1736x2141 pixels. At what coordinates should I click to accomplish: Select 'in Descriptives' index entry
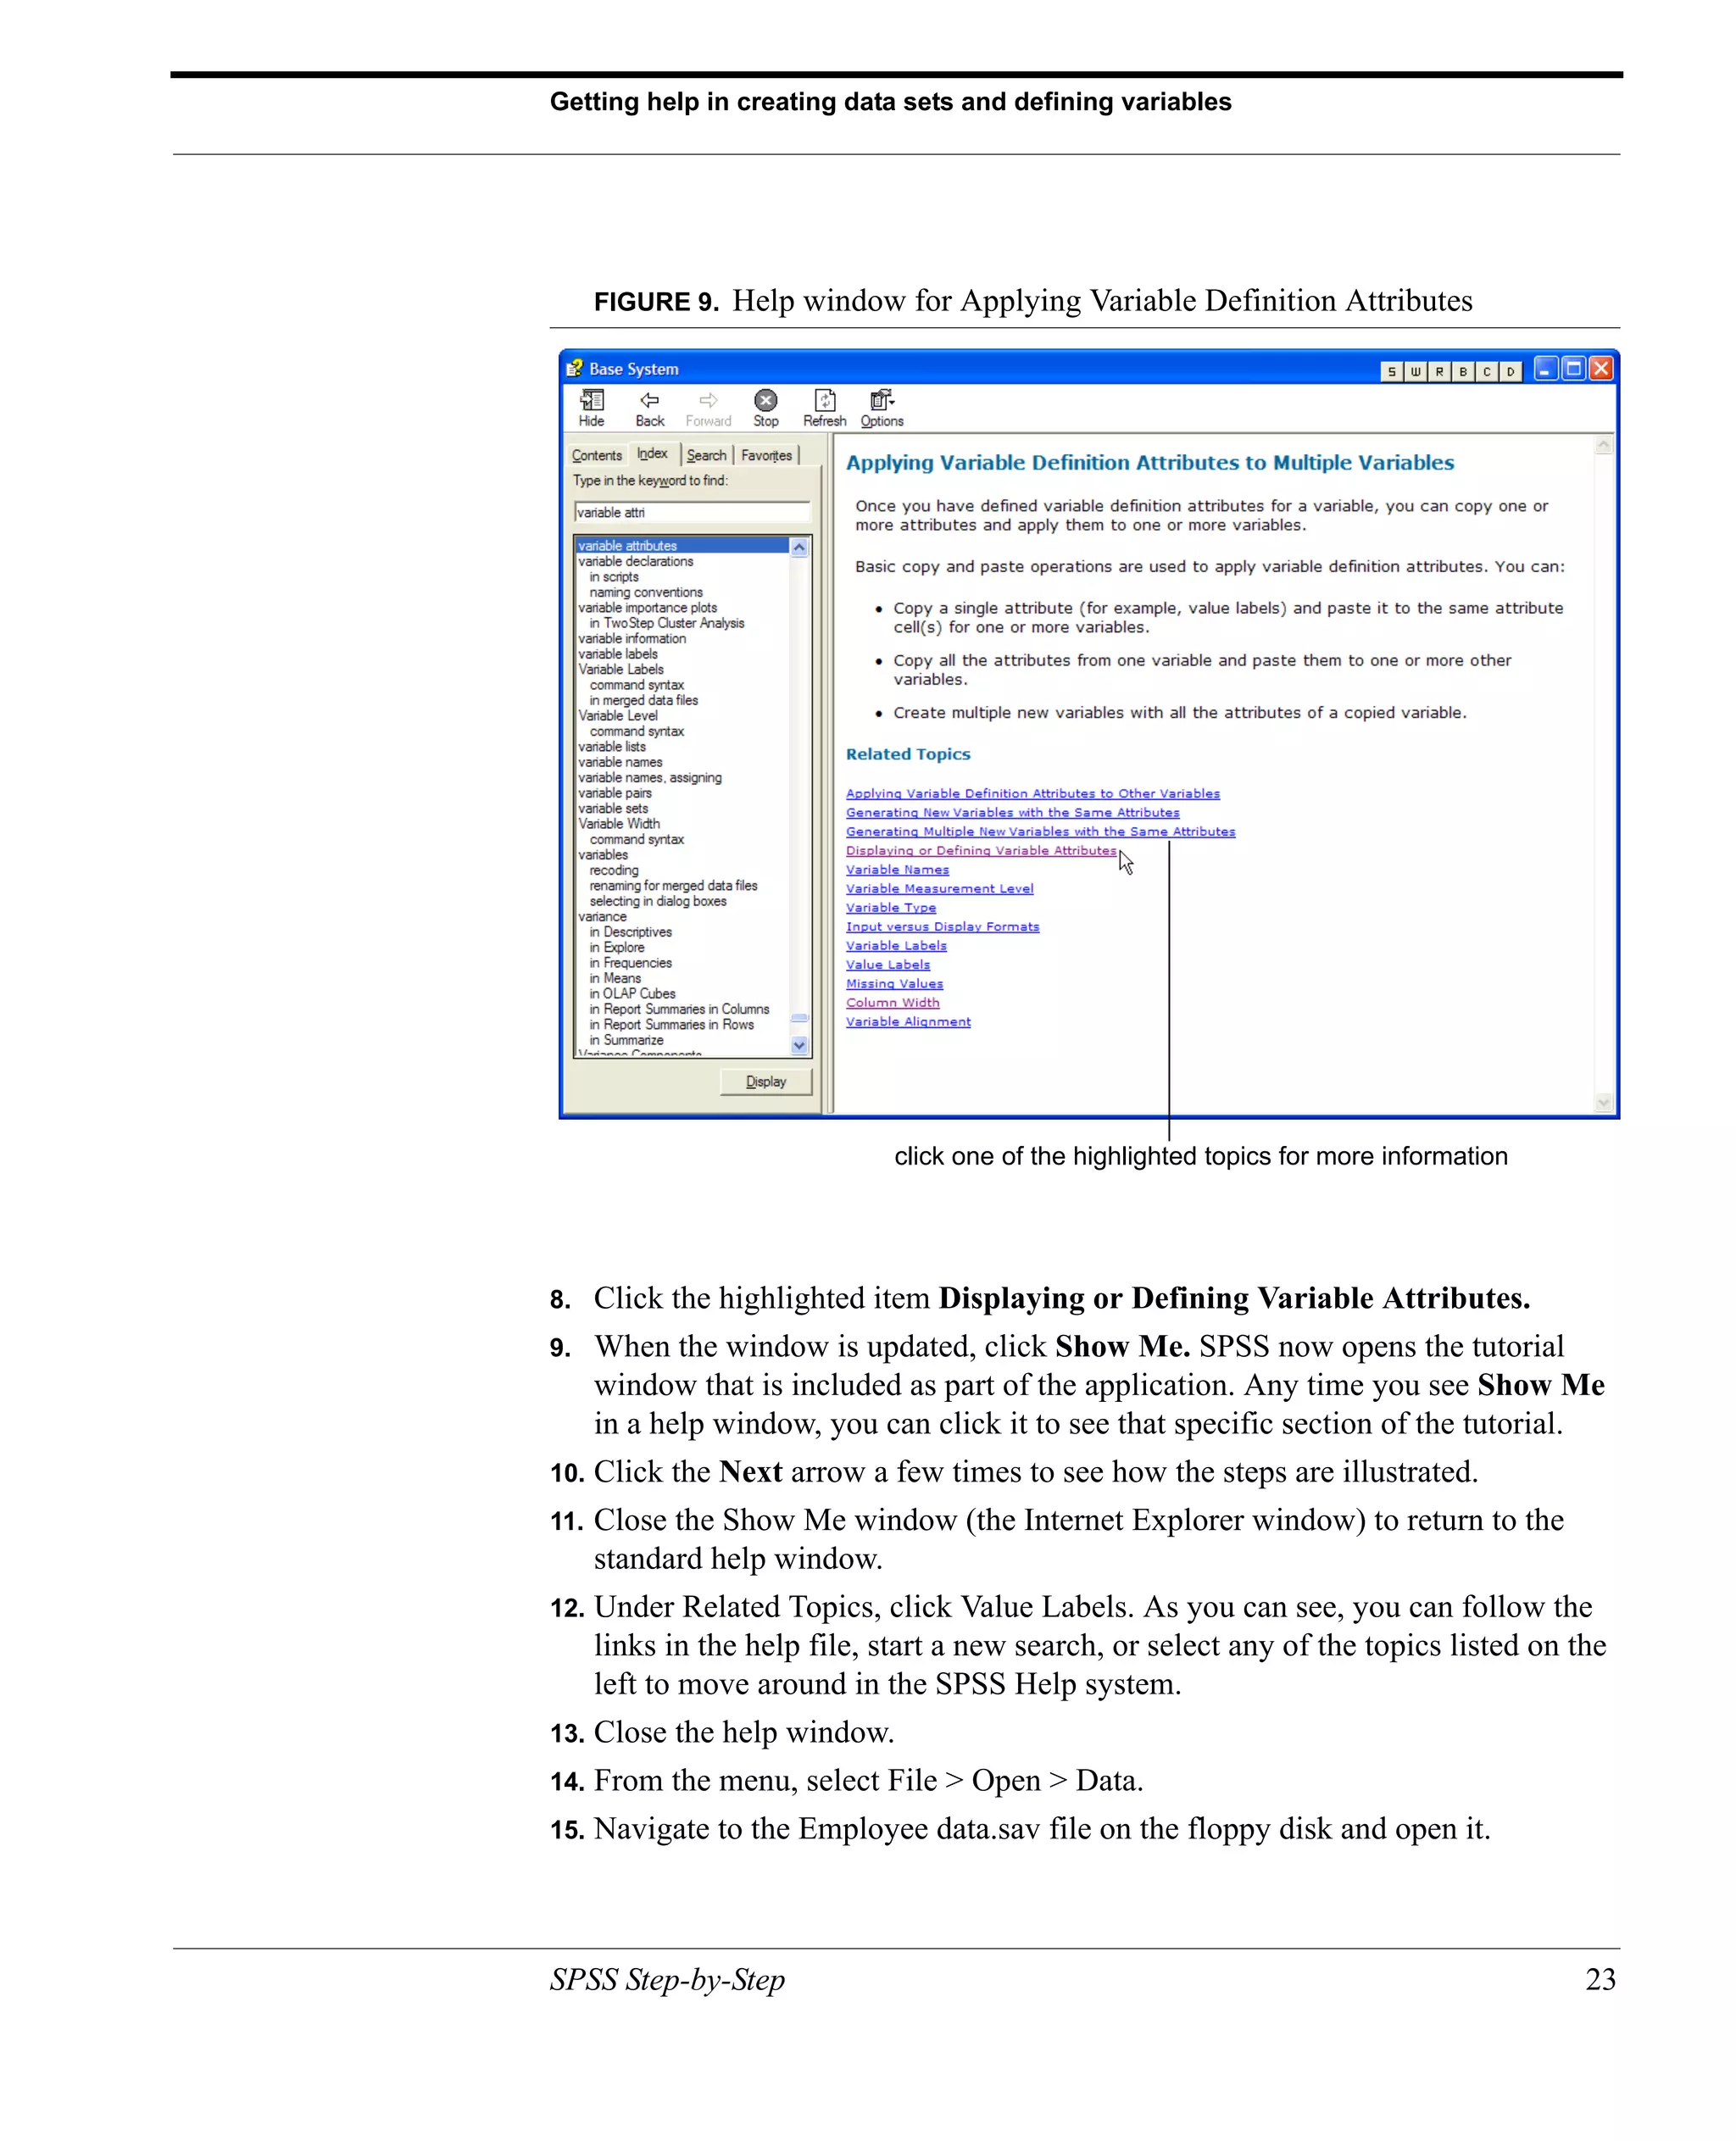(631, 932)
